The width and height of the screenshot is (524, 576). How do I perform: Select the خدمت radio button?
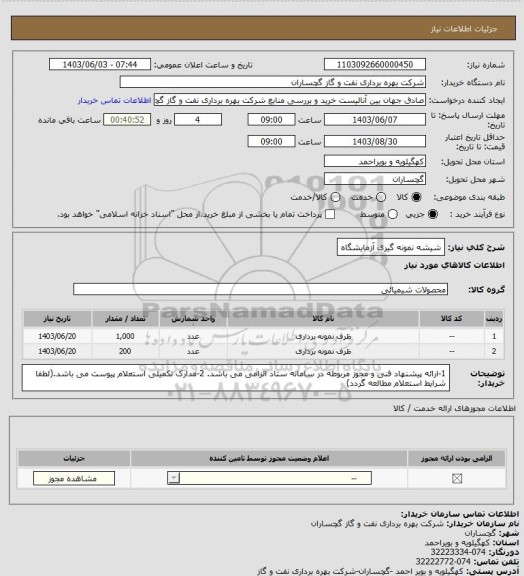click(381, 197)
